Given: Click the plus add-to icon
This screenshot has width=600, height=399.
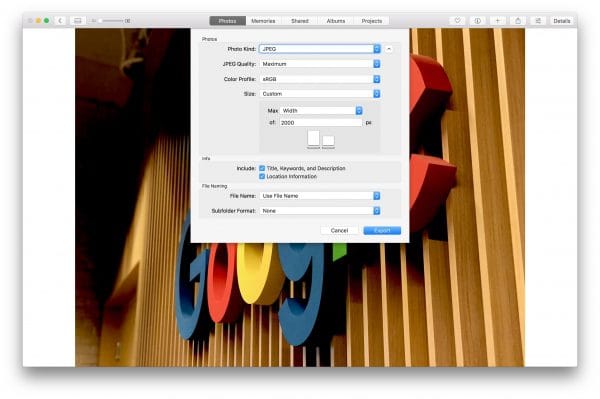Looking at the screenshot, I should pos(498,21).
